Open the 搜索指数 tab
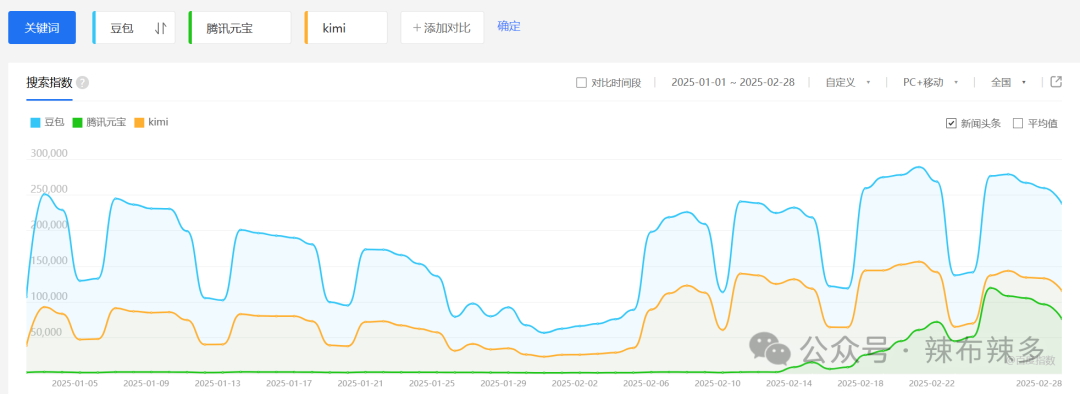Screen dimensions: 1080x394 (49, 83)
